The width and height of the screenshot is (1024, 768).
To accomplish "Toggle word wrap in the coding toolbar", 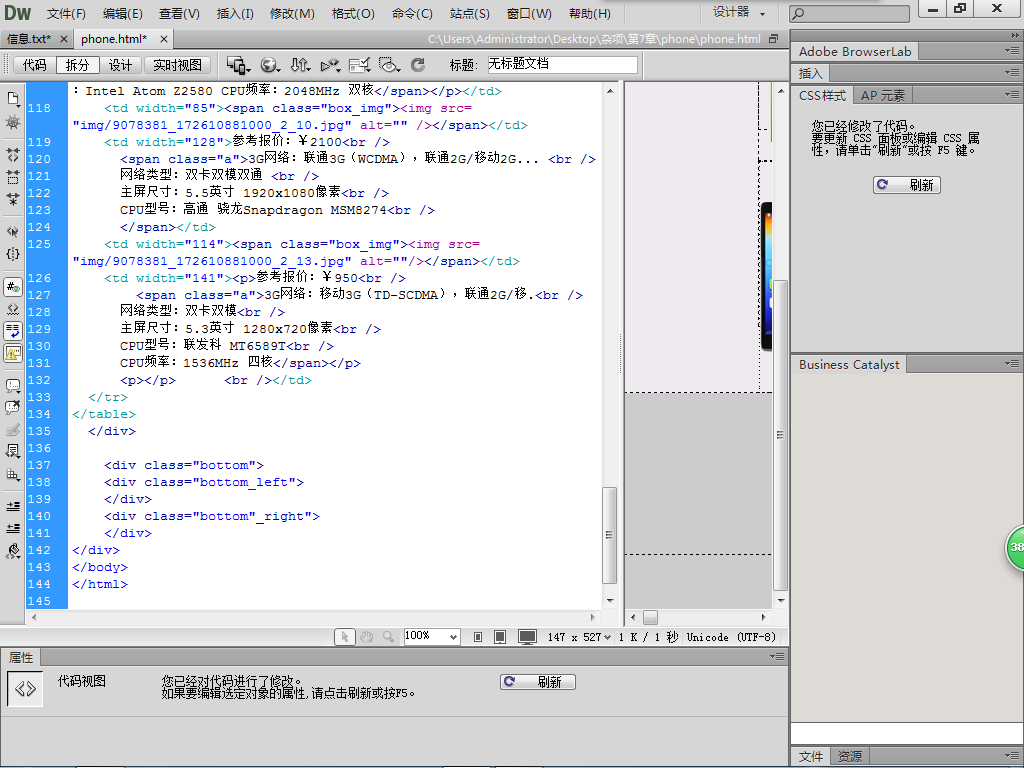I will [x=13, y=330].
